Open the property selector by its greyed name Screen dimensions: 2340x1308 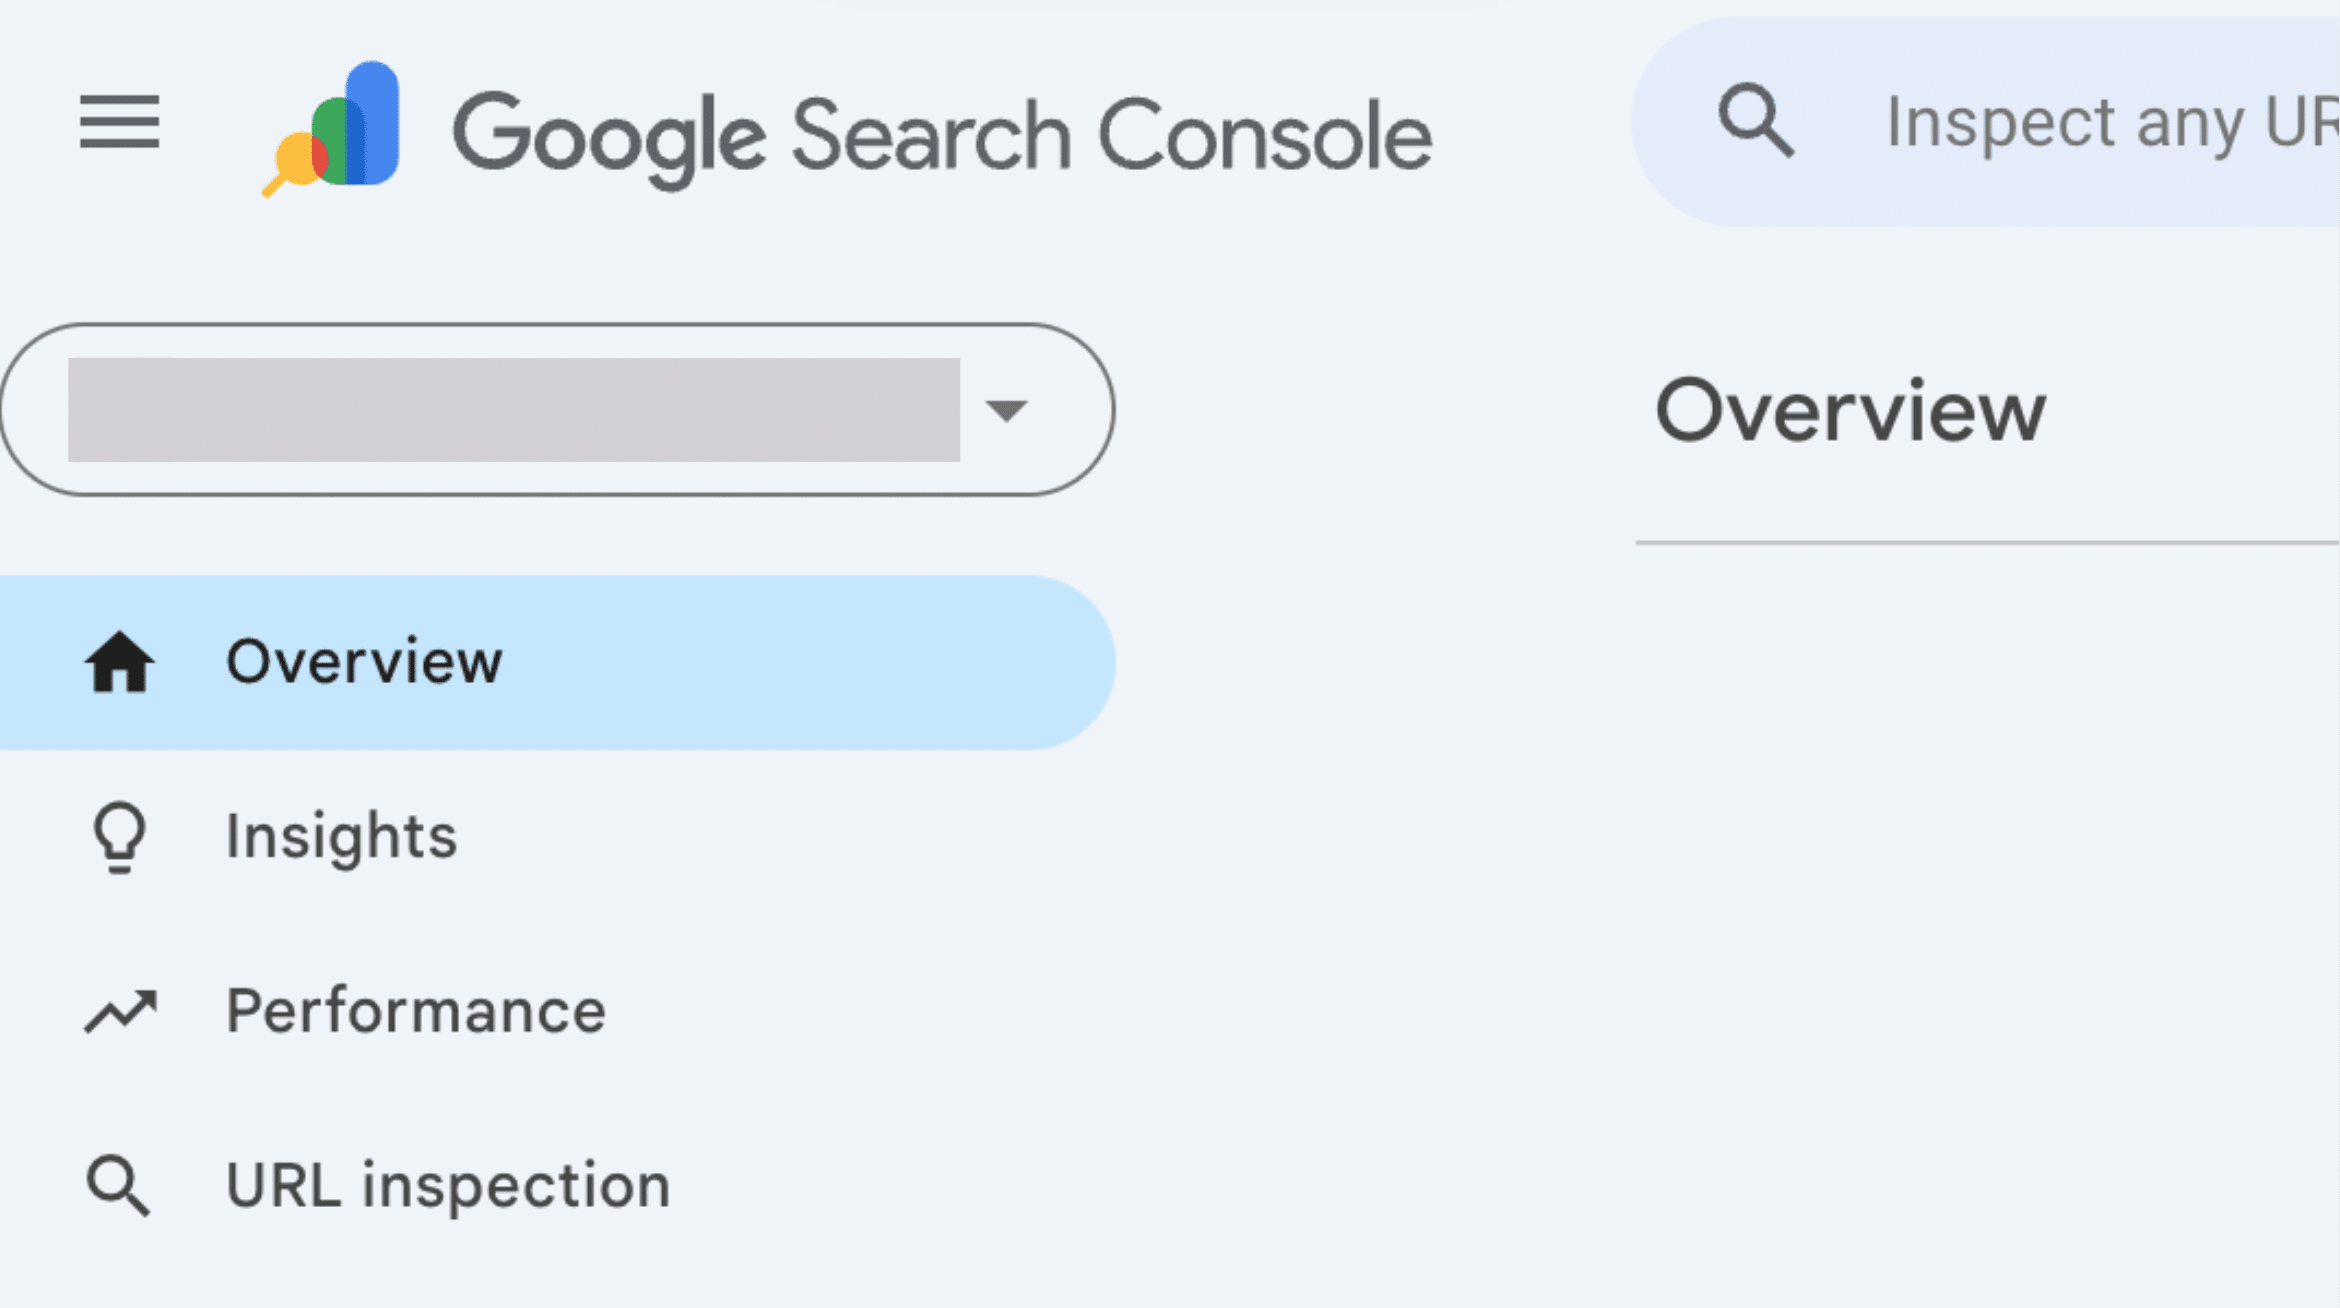tap(514, 410)
